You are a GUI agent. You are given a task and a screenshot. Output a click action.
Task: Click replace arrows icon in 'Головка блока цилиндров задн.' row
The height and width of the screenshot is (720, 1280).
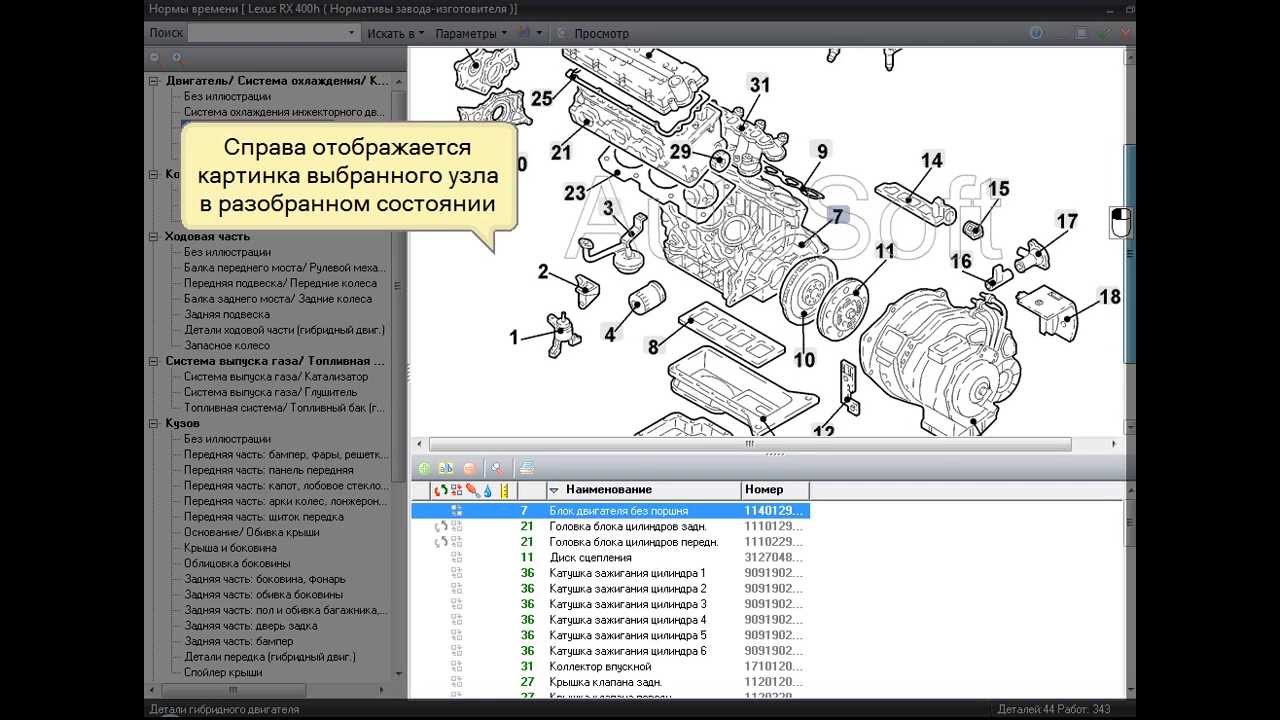(x=441, y=526)
